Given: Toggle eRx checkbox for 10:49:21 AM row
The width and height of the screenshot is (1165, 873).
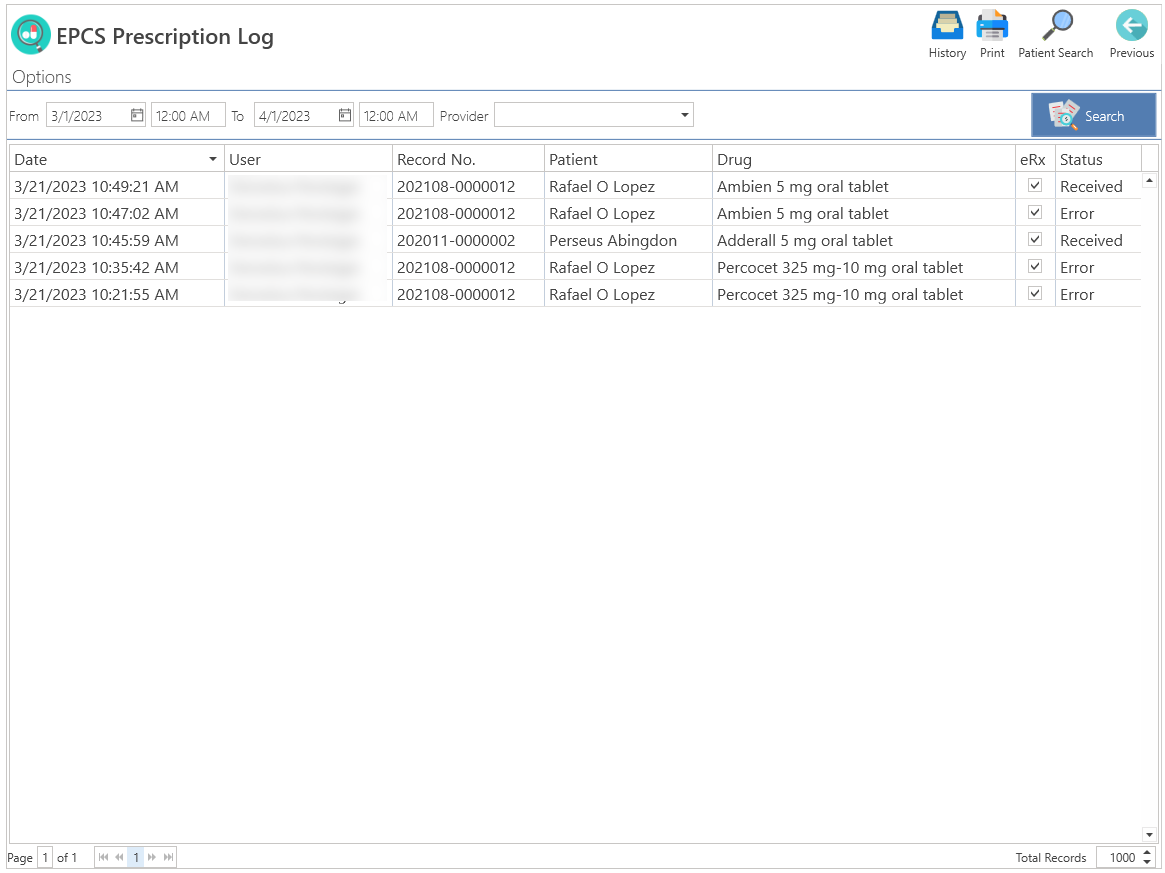Looking at the screenshot, I should tap(1034, 185).
